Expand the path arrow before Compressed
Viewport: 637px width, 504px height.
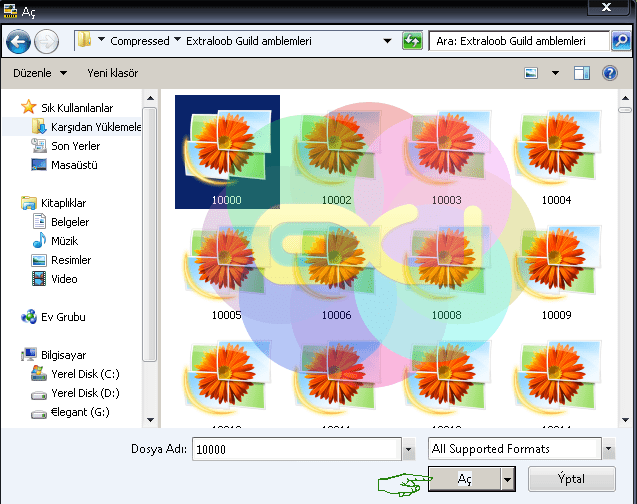(x=101, y=40)
